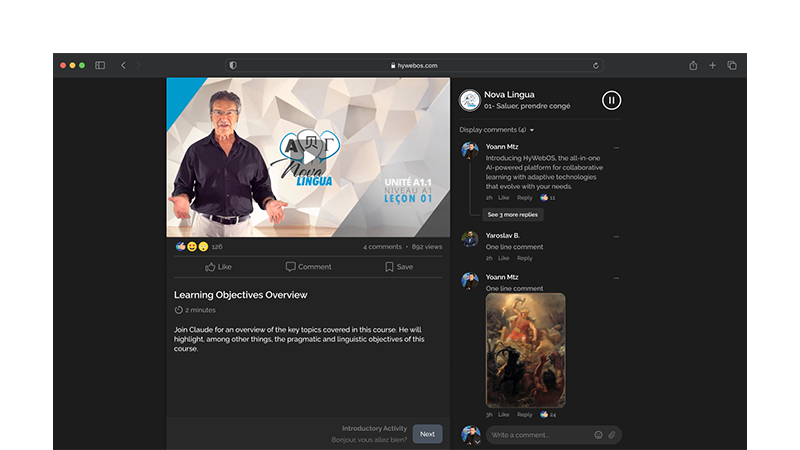Like the video post

(x=218, y=267)
